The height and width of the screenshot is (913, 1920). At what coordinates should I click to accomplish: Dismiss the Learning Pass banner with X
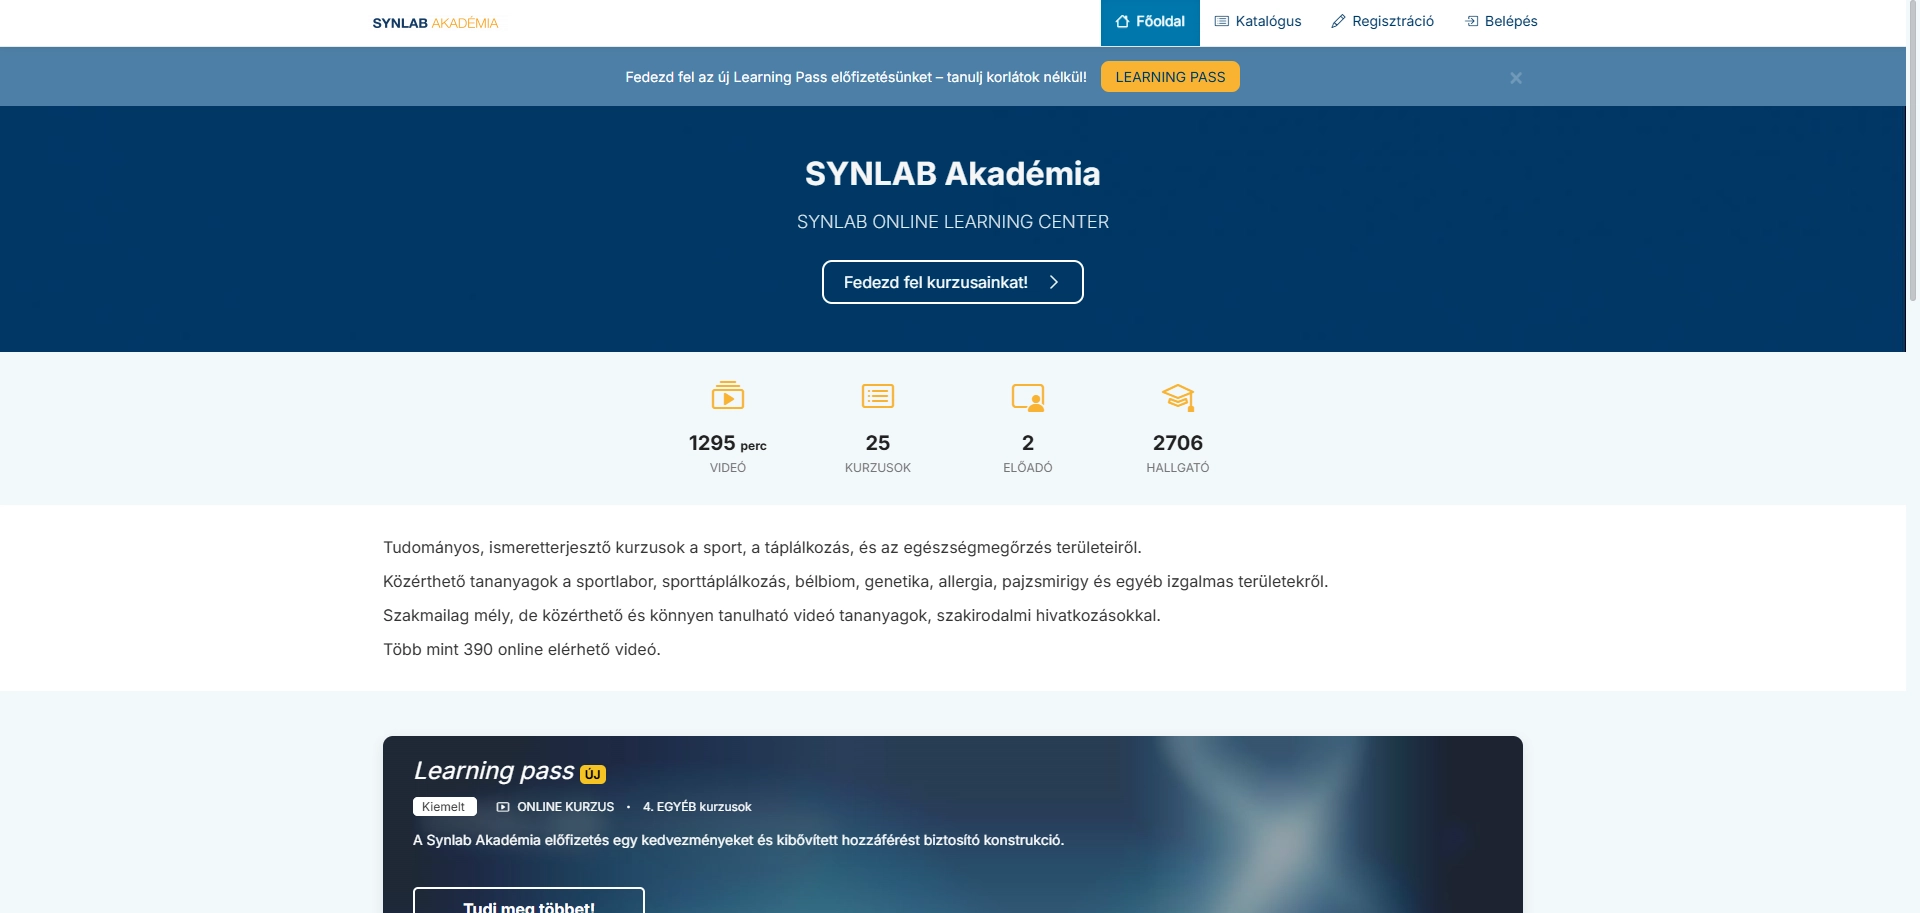click(x=1515, y=78)
